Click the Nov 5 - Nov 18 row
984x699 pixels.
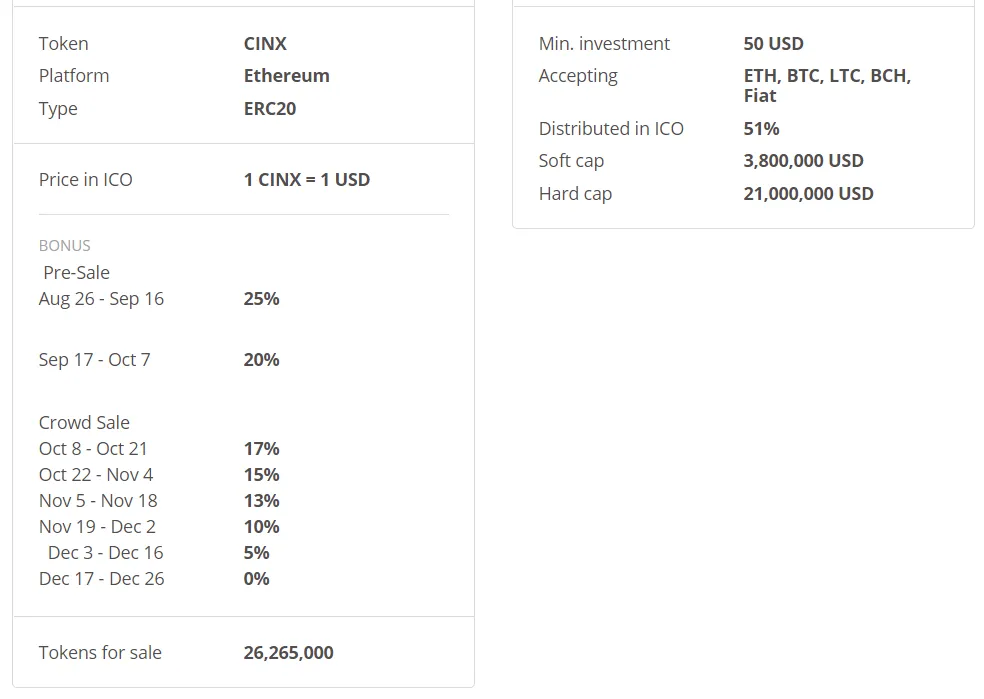coord(98,501)
